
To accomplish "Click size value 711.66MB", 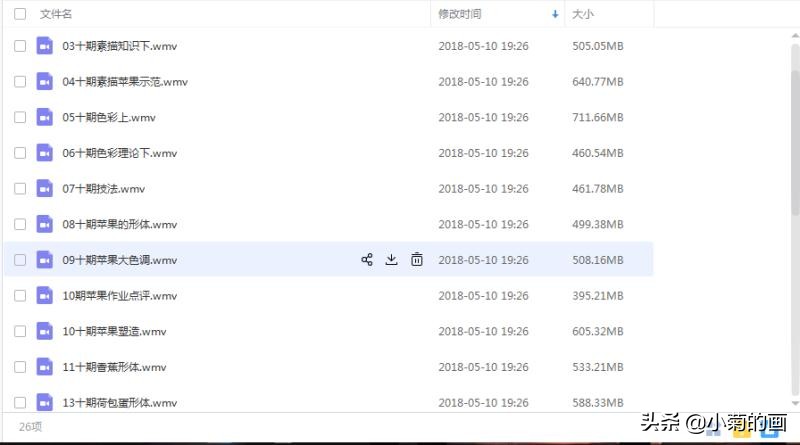I will (x=597, y=117).
